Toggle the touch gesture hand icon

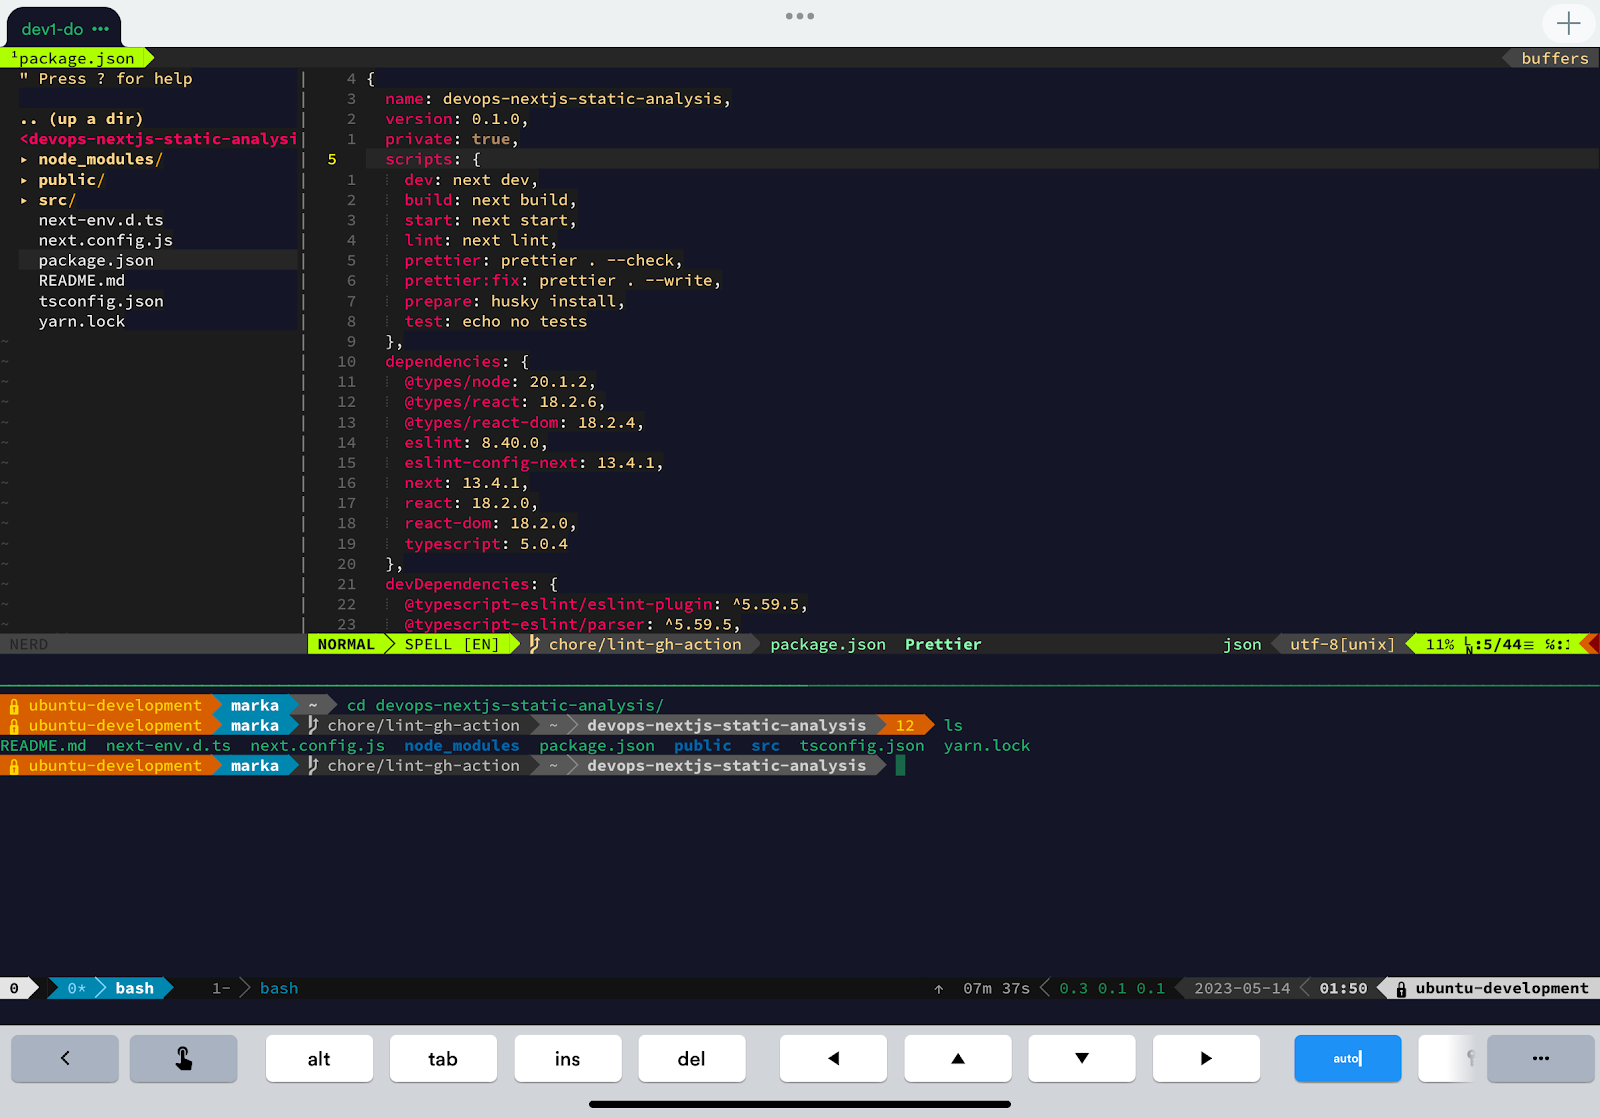click(x=184, y=1058)
